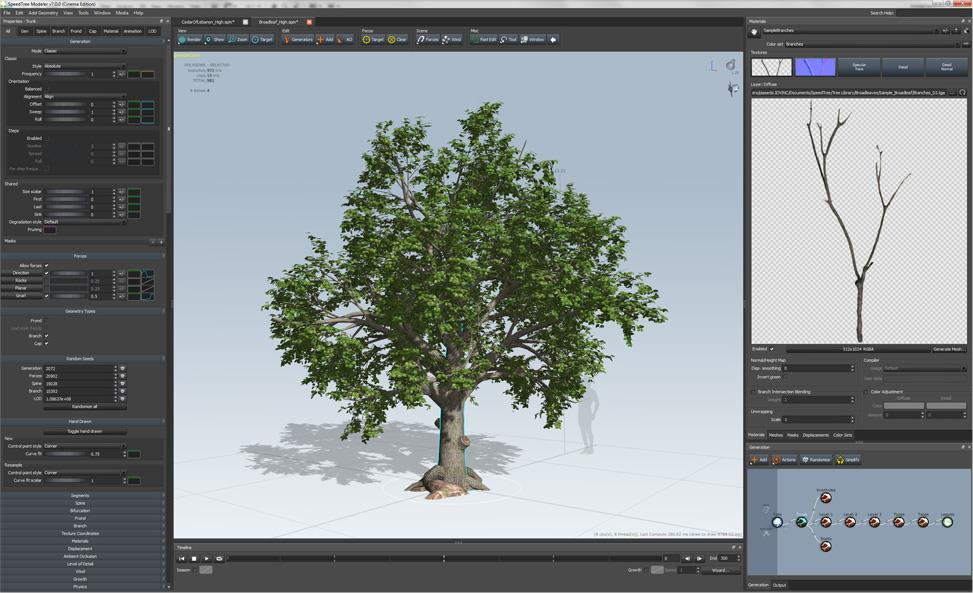This screenshot has height=593, width=973.
Task: Click the Toggle hand drawn button
Action: pyautogui.click(x=84, y=431)
